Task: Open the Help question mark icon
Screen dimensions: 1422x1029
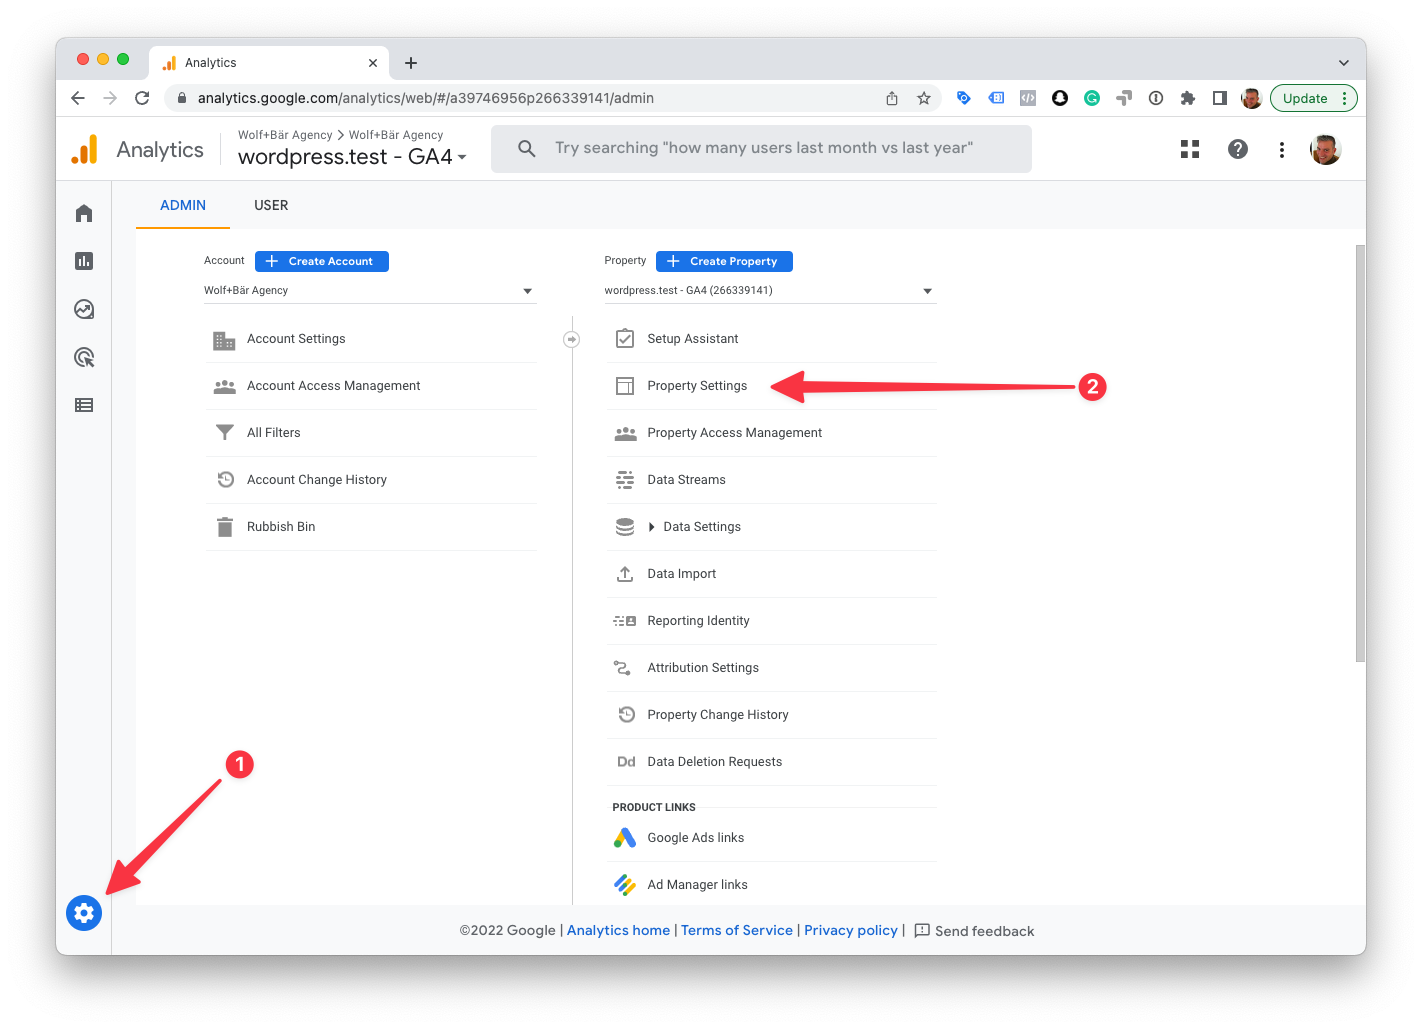Action: [1238, 149]
